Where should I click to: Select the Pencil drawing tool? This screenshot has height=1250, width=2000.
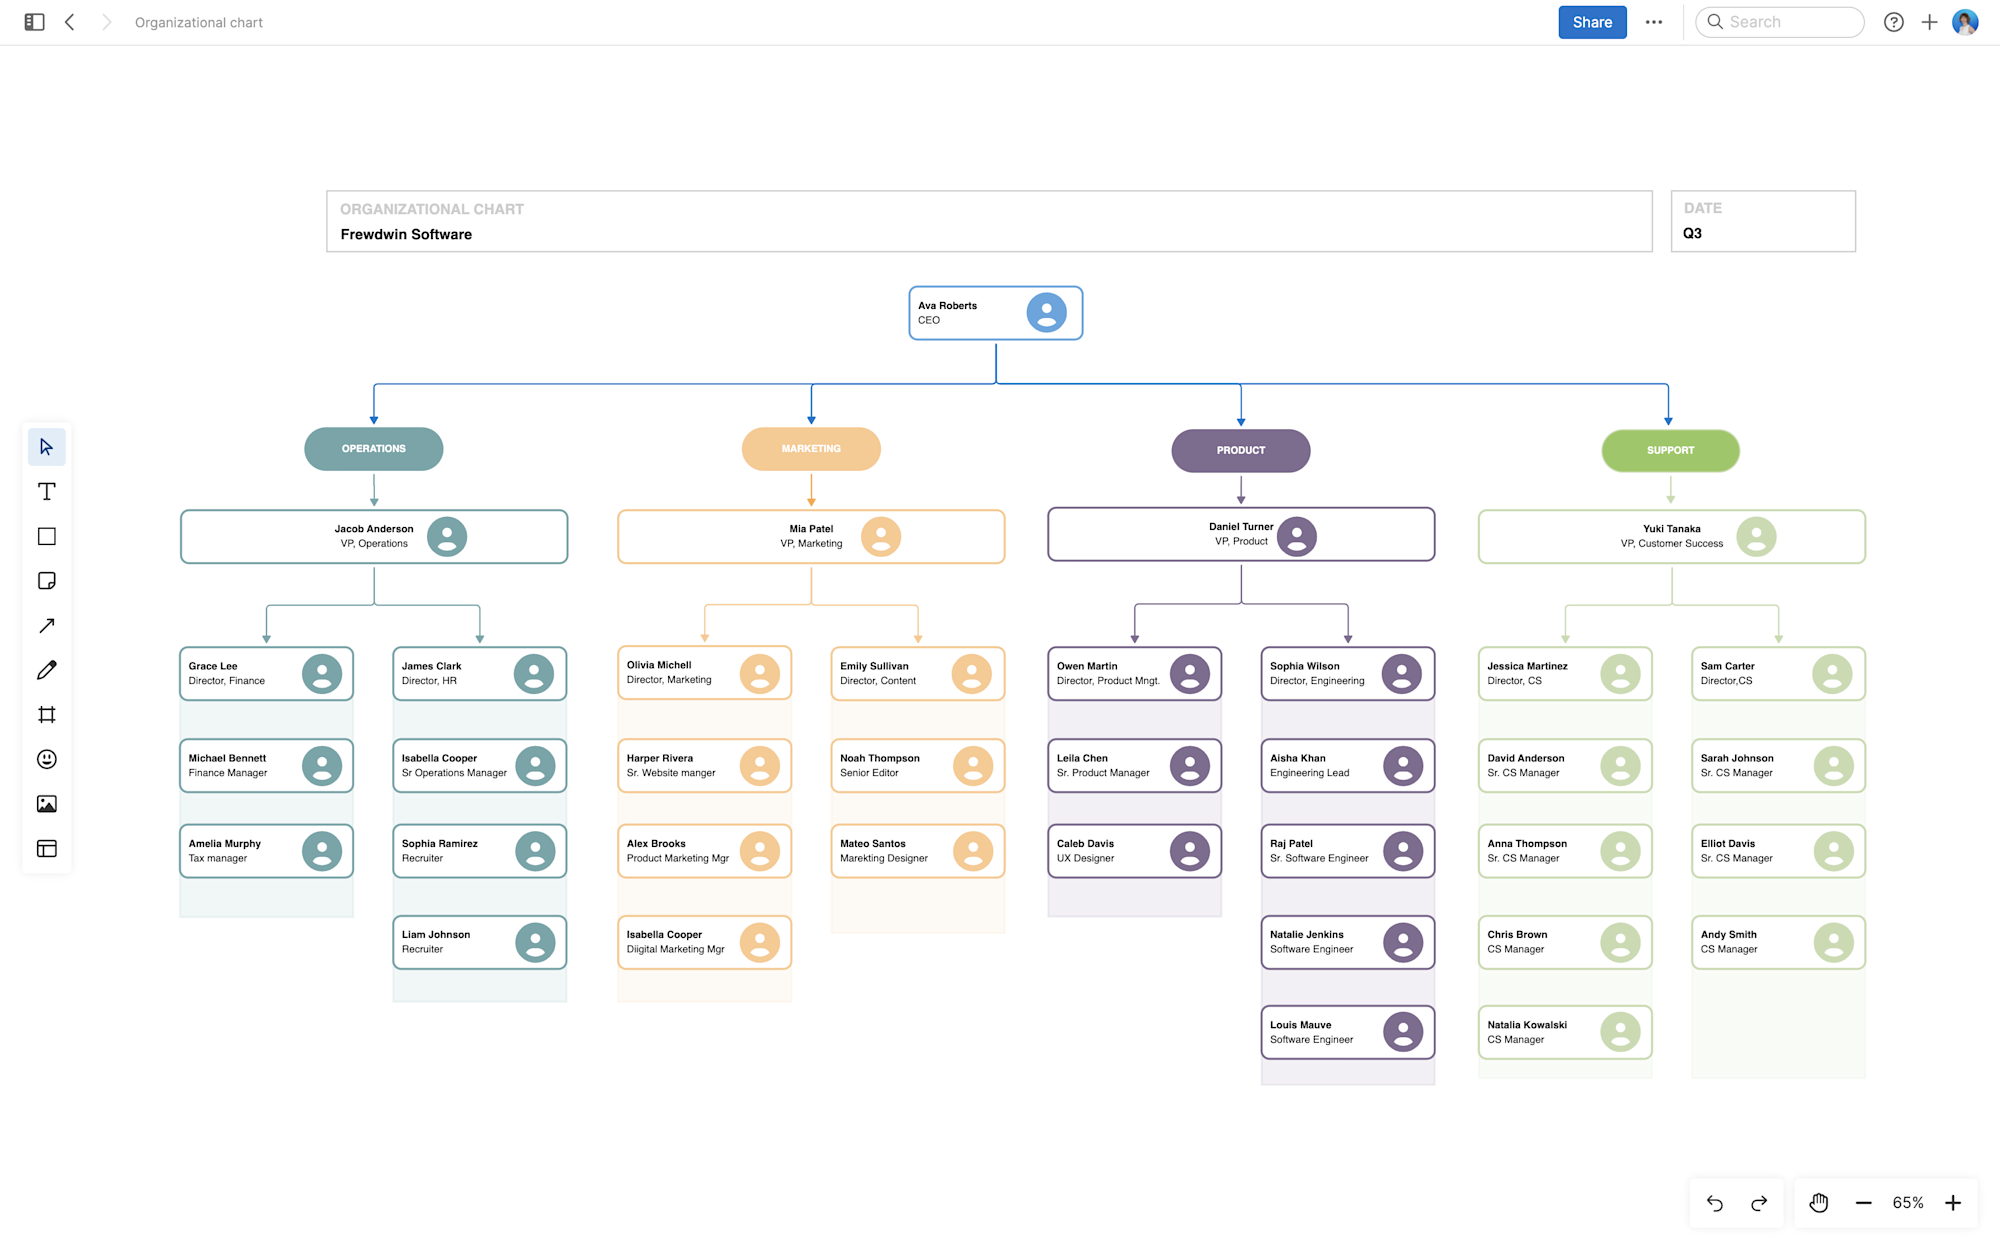click(x=46, y=670)
